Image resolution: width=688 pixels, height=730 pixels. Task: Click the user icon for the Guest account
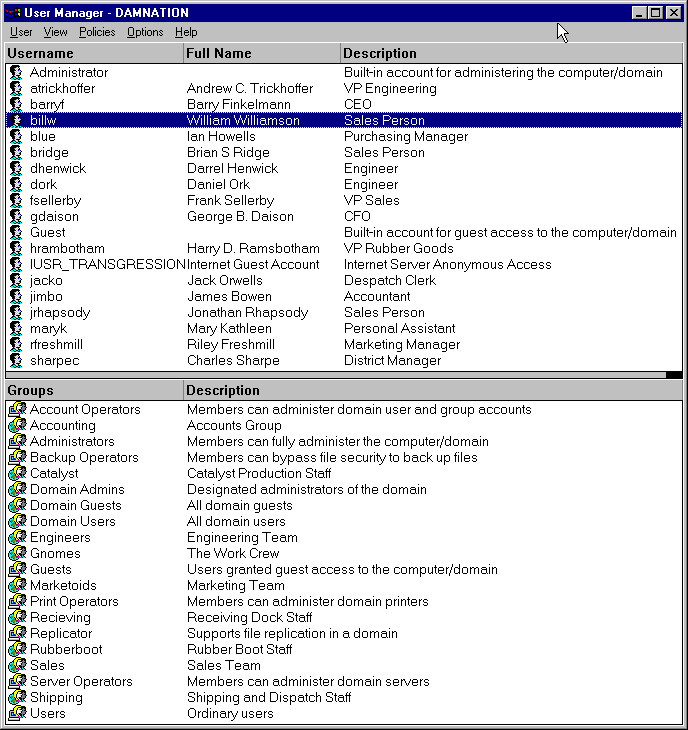(x=16, y=233)
